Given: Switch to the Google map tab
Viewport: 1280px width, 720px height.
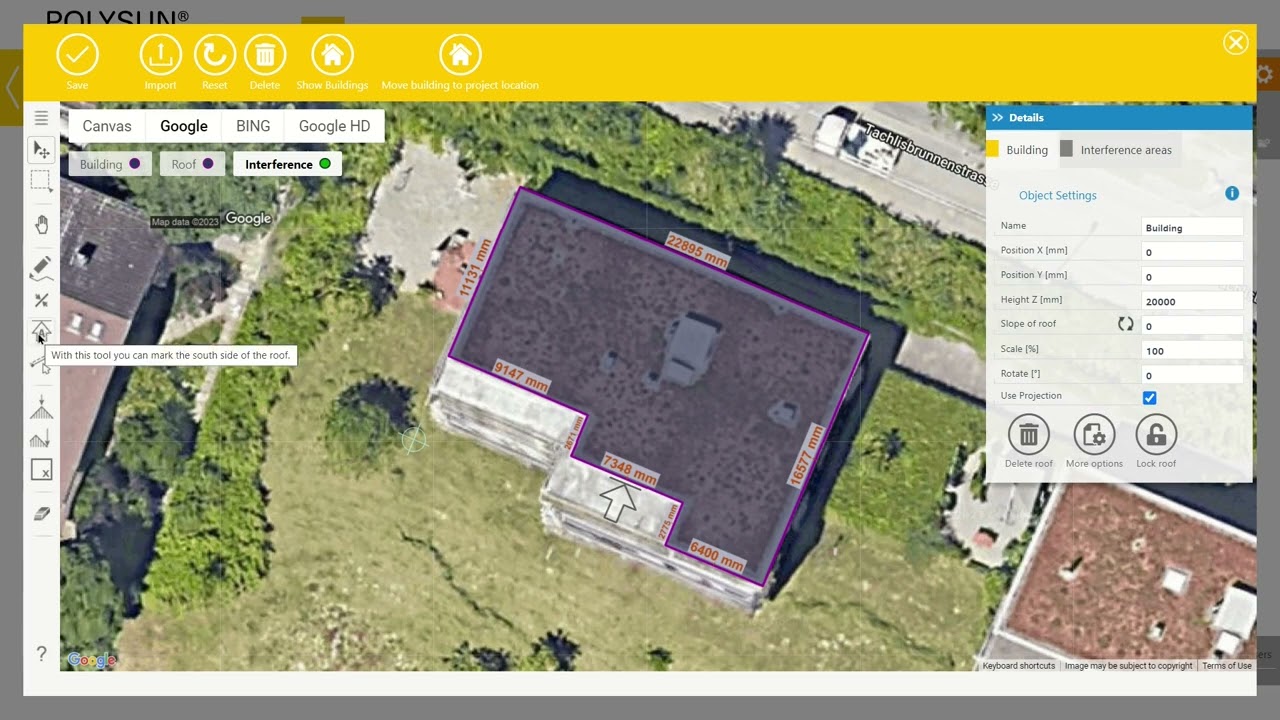Looking at the screenshot, I should point(184,126).
